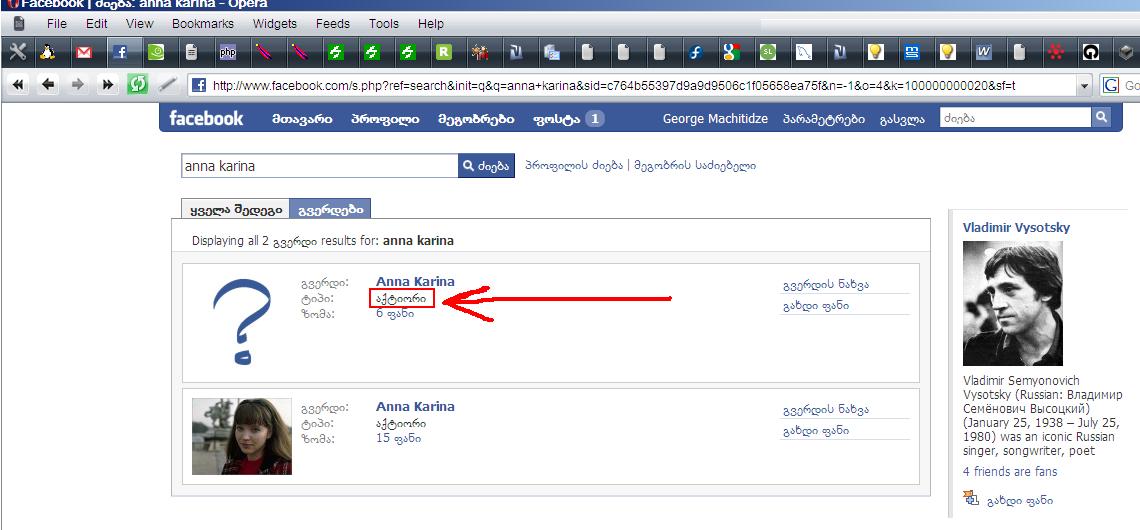Screen dimensions: 1140x530
Task: Click the Rewind navigation button
Action: point(18,85)
